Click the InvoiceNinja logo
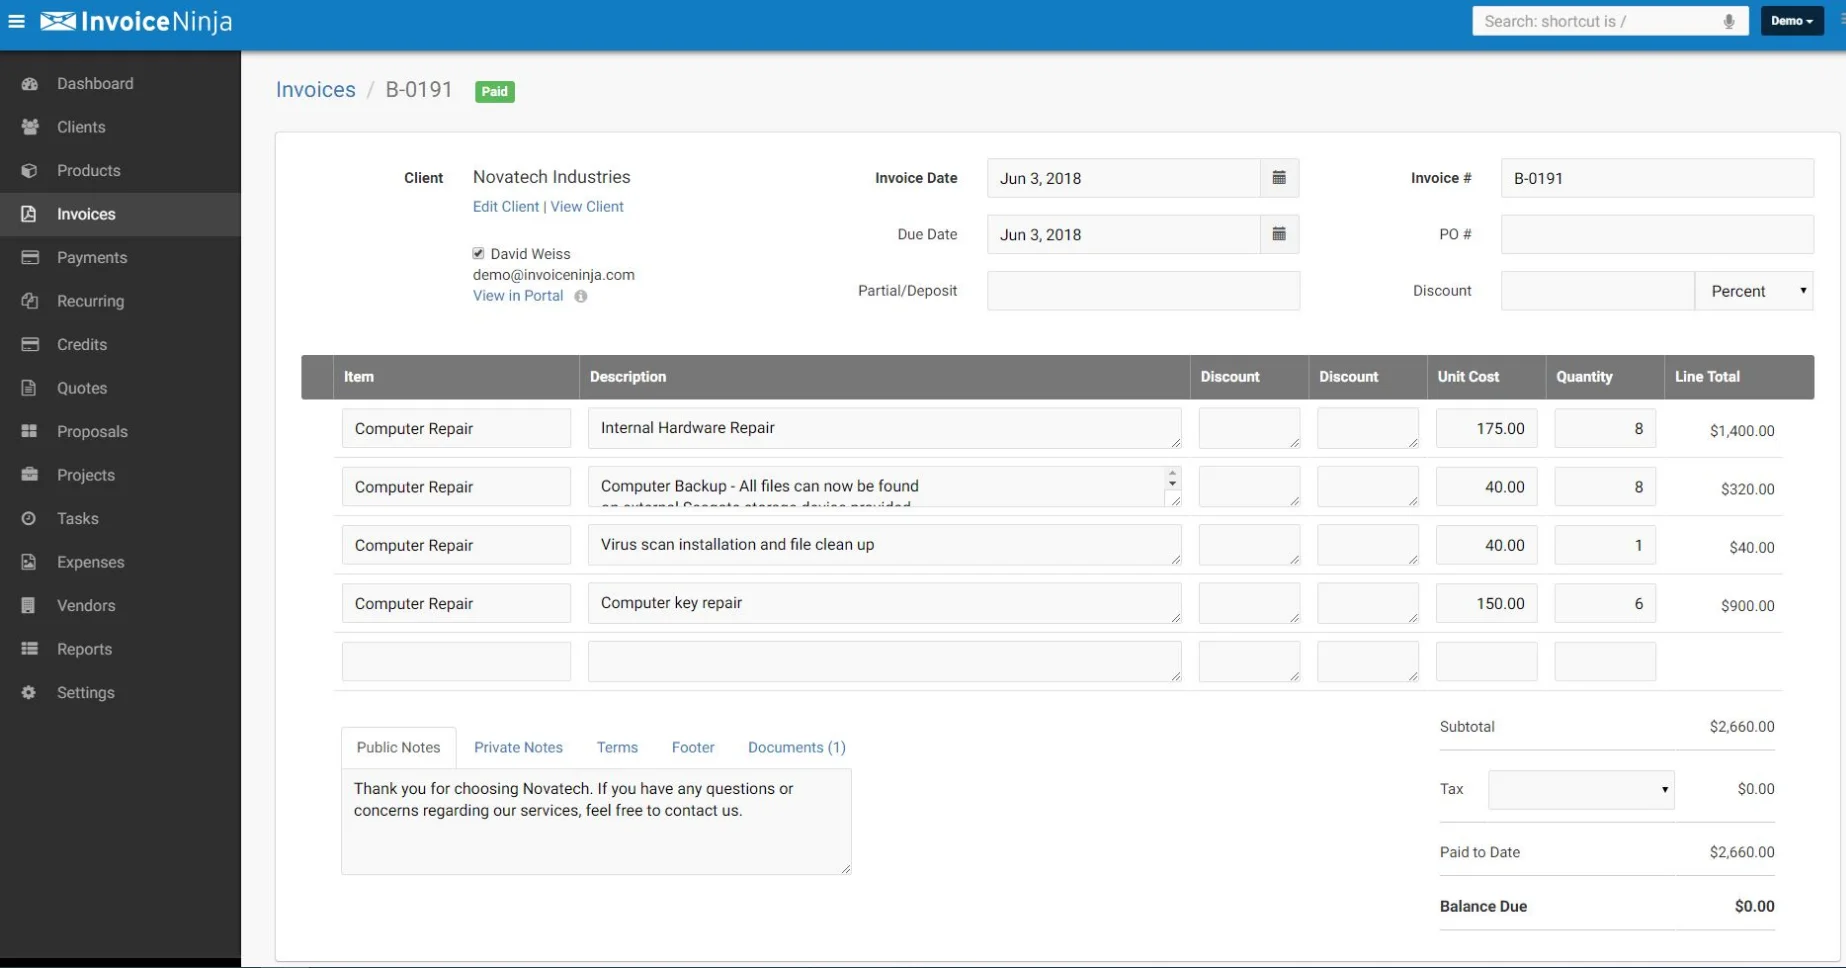Viewport: 1846px width, 968px height. point(136,21)
